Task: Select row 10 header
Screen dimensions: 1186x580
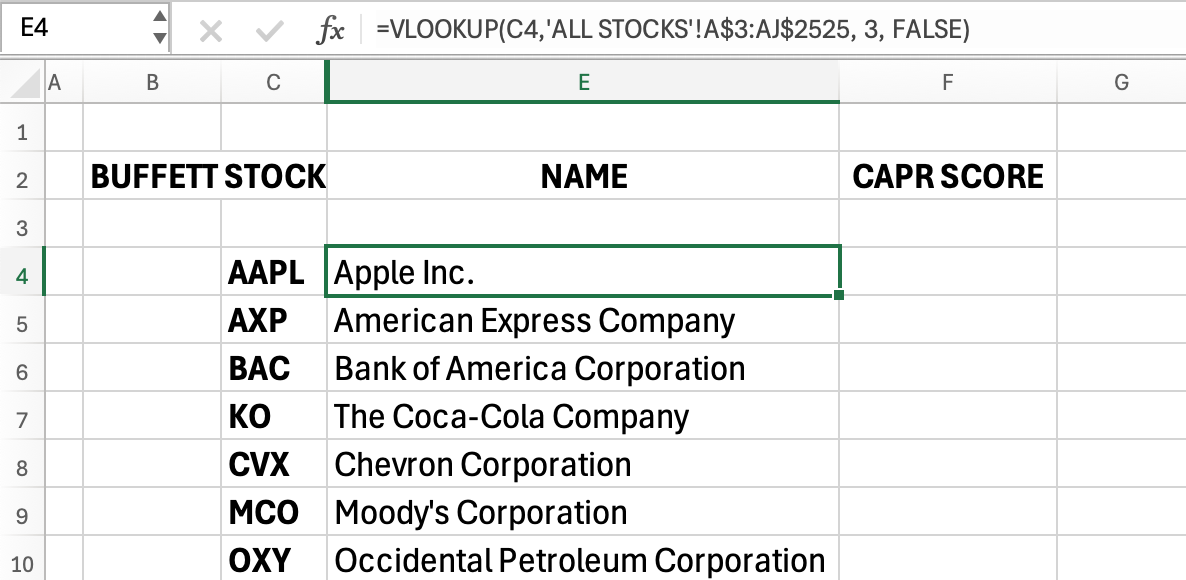Action: [x=22, y=562]
